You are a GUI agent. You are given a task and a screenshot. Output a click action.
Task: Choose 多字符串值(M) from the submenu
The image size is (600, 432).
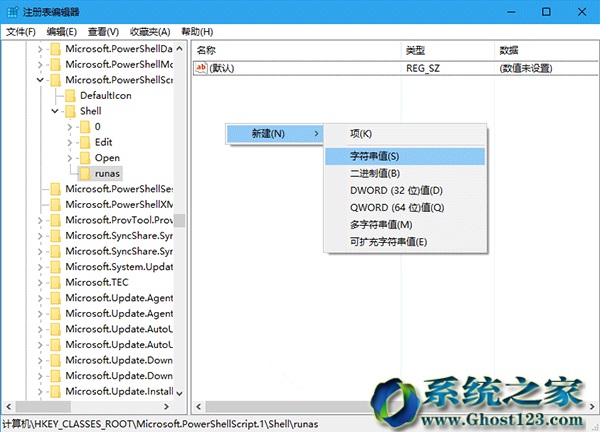click(x=406, y=225)
